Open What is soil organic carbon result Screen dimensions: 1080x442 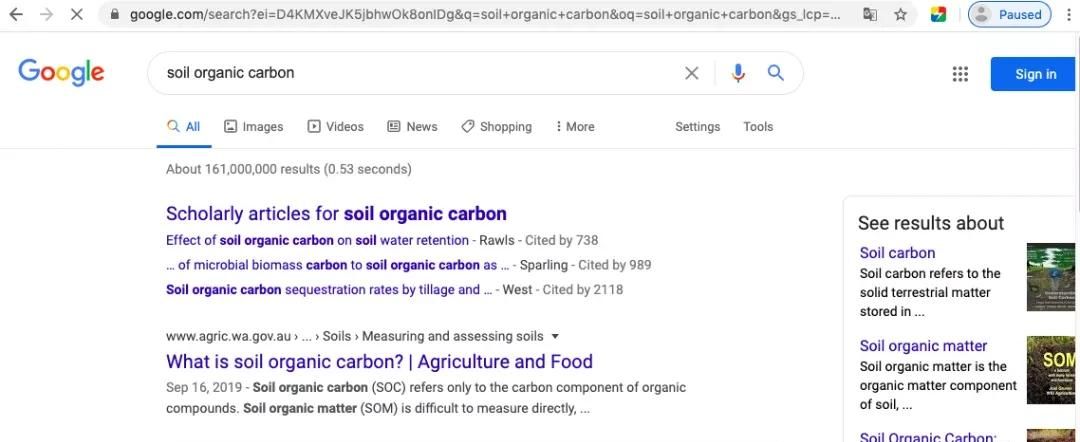click(380, 361)
